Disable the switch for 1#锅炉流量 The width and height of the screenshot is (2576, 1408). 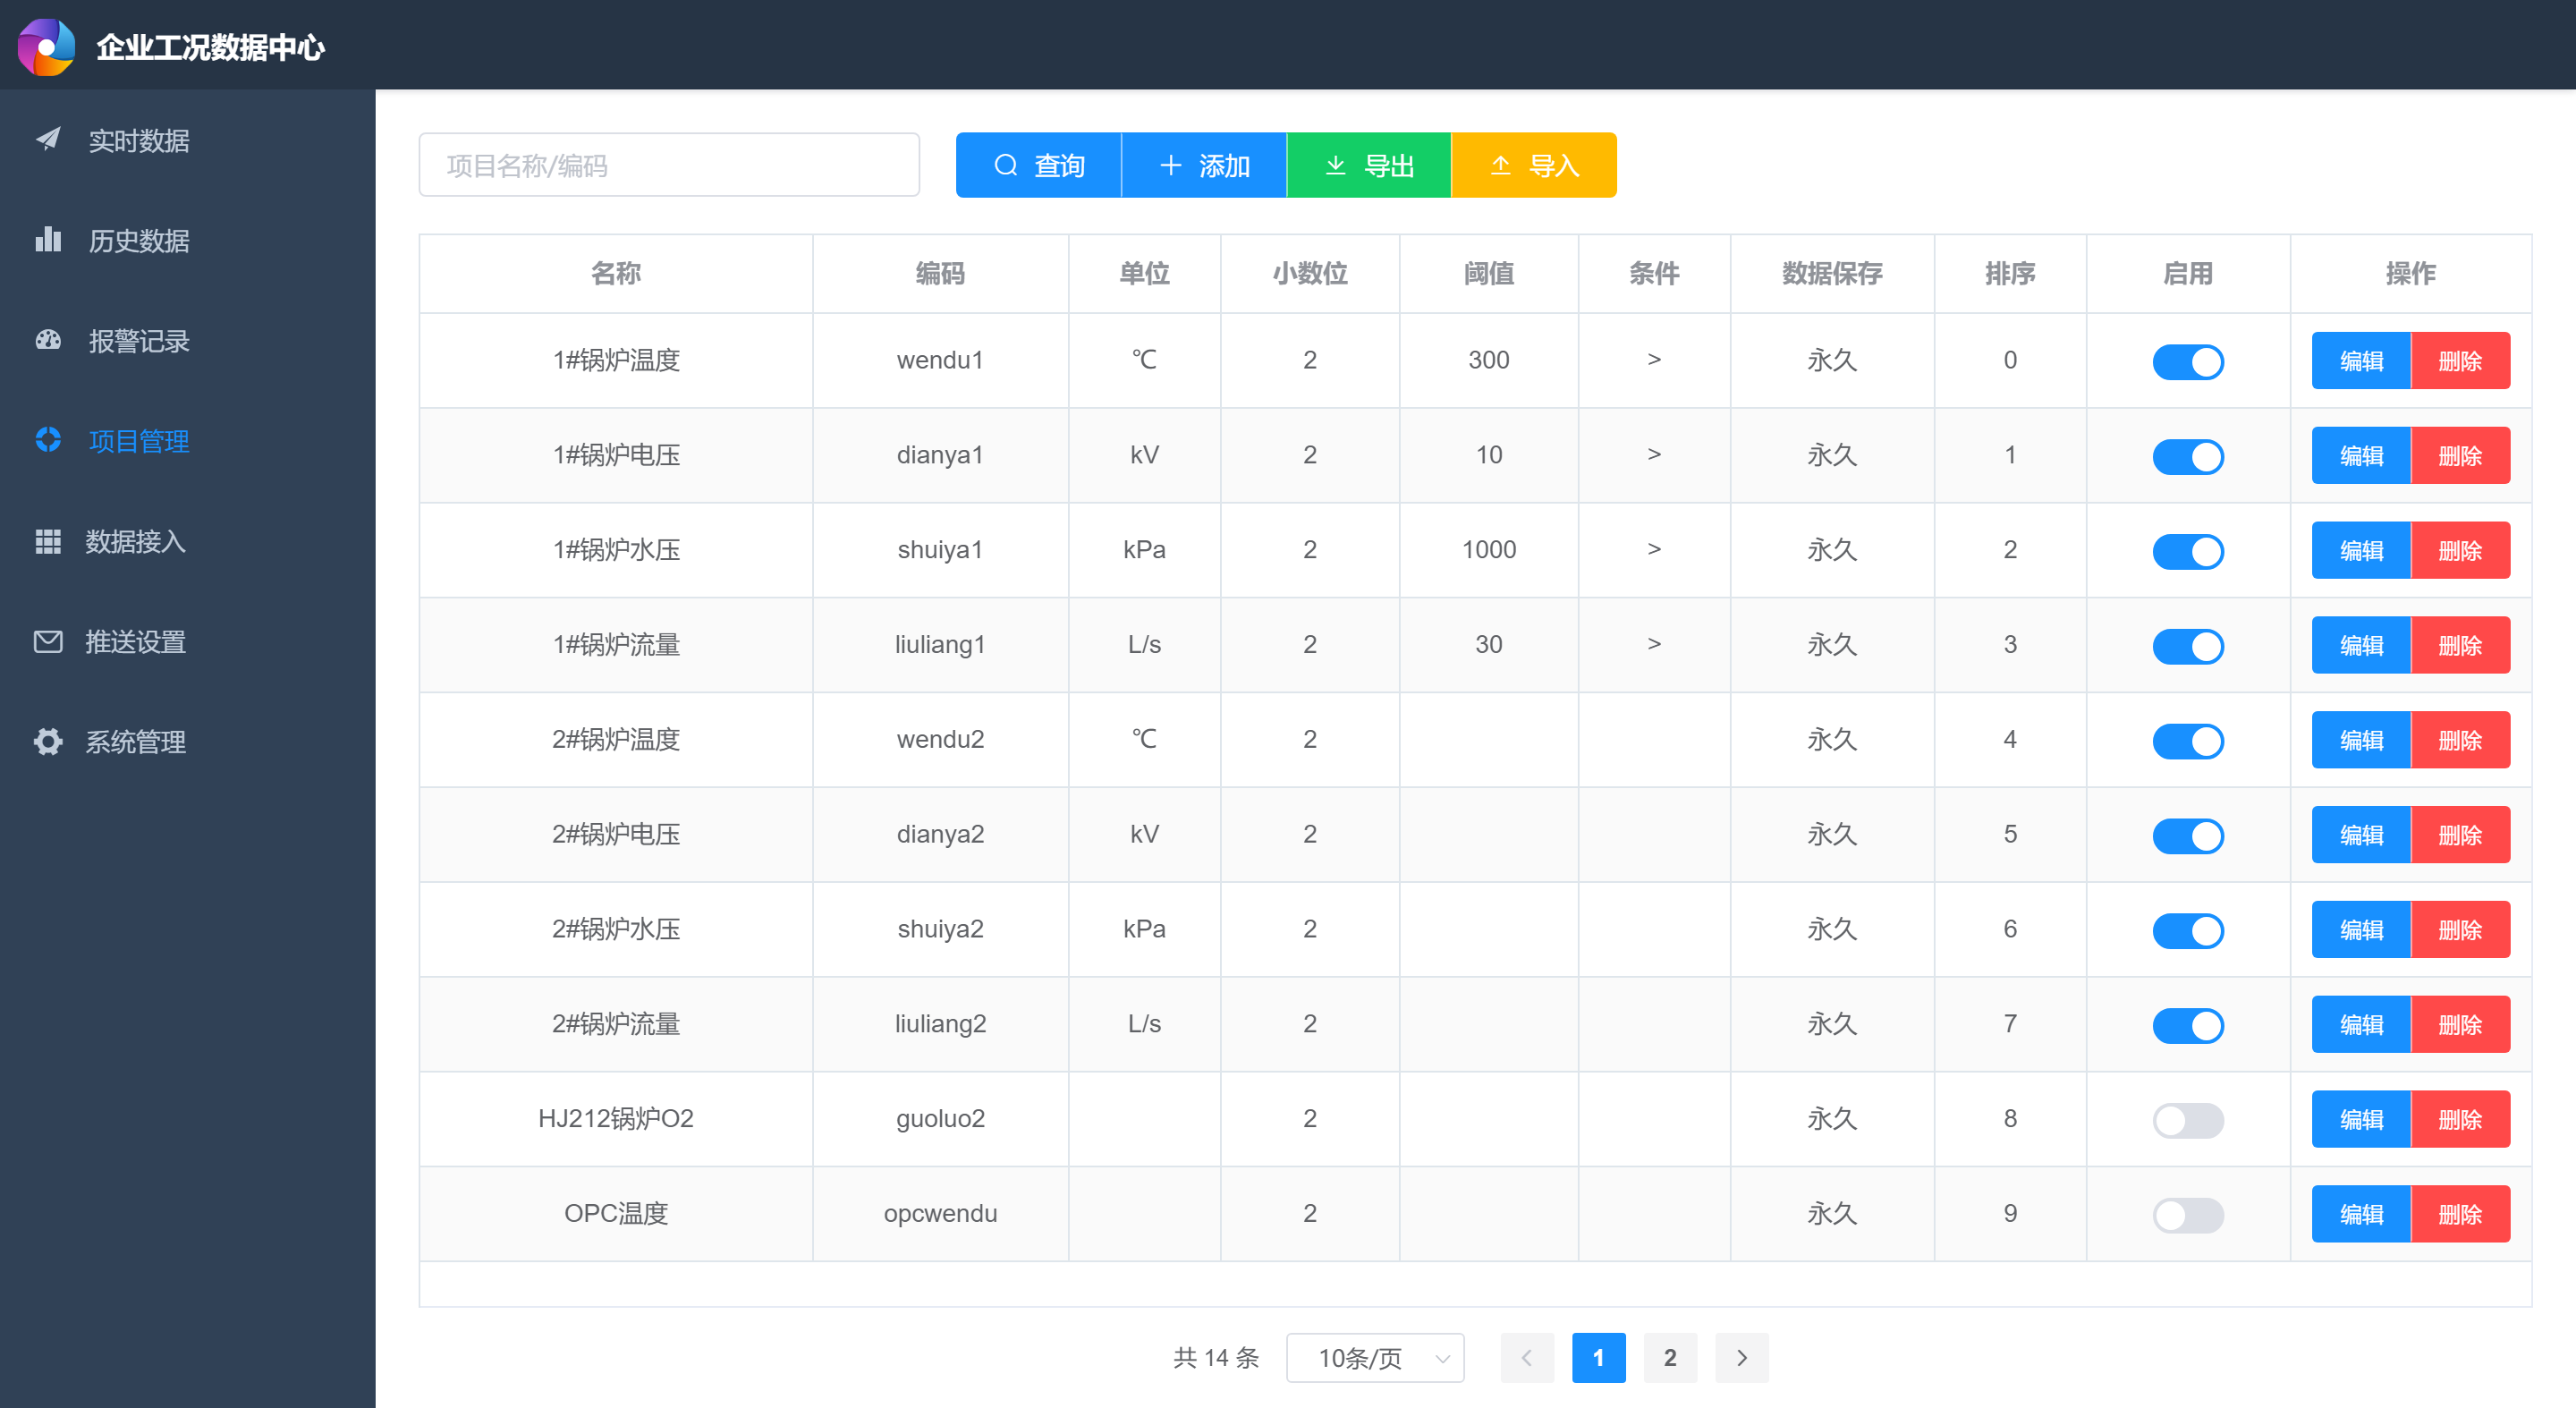tap(2188, 646)
